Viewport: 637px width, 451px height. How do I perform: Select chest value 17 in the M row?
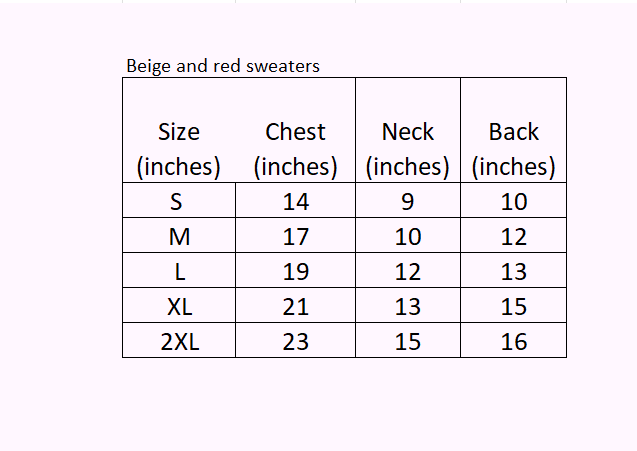tap(296, 237)
